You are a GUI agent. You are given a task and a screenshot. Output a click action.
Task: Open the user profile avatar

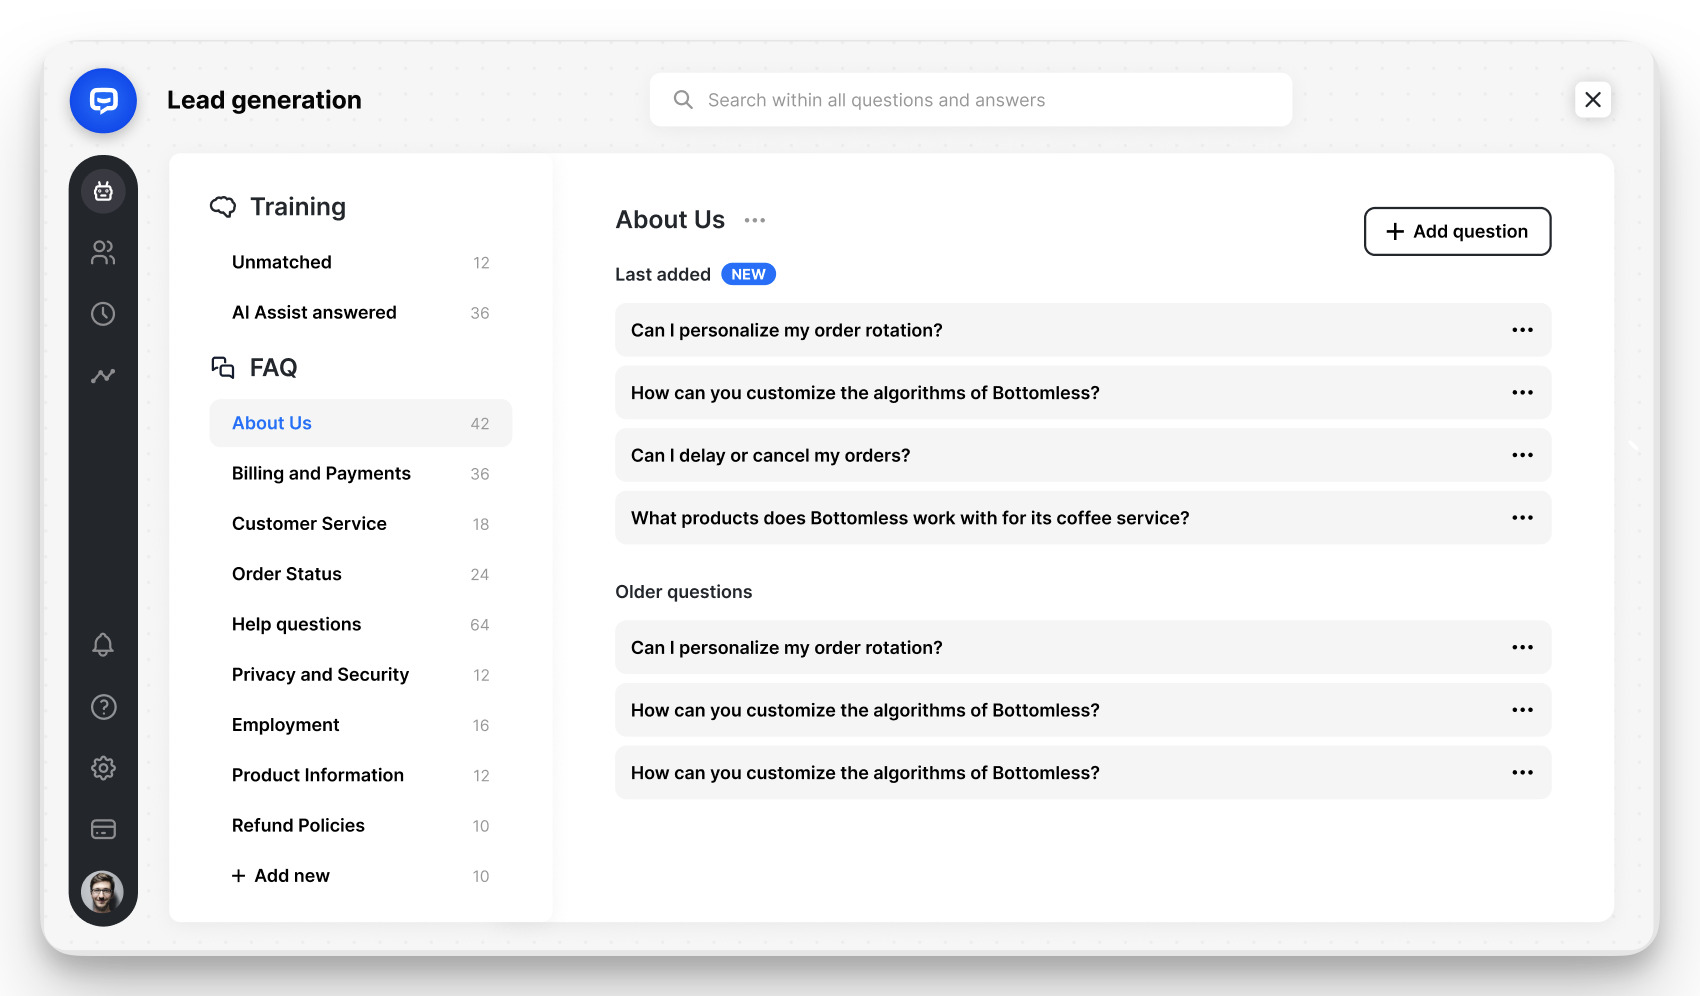tap(103, 891)
